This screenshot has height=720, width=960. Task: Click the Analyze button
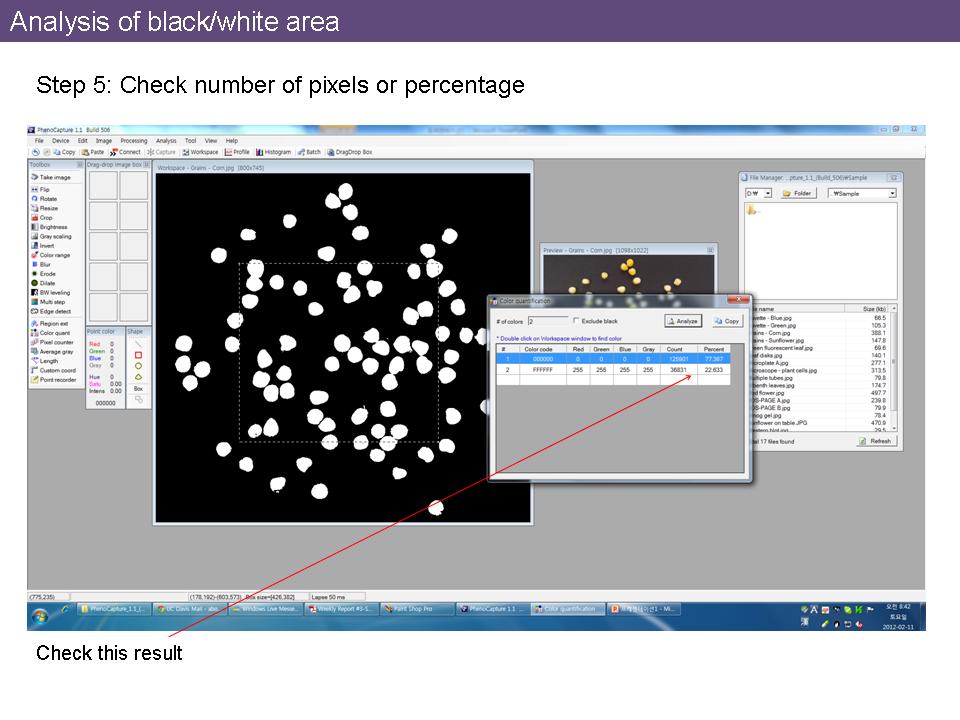point(684,321)
